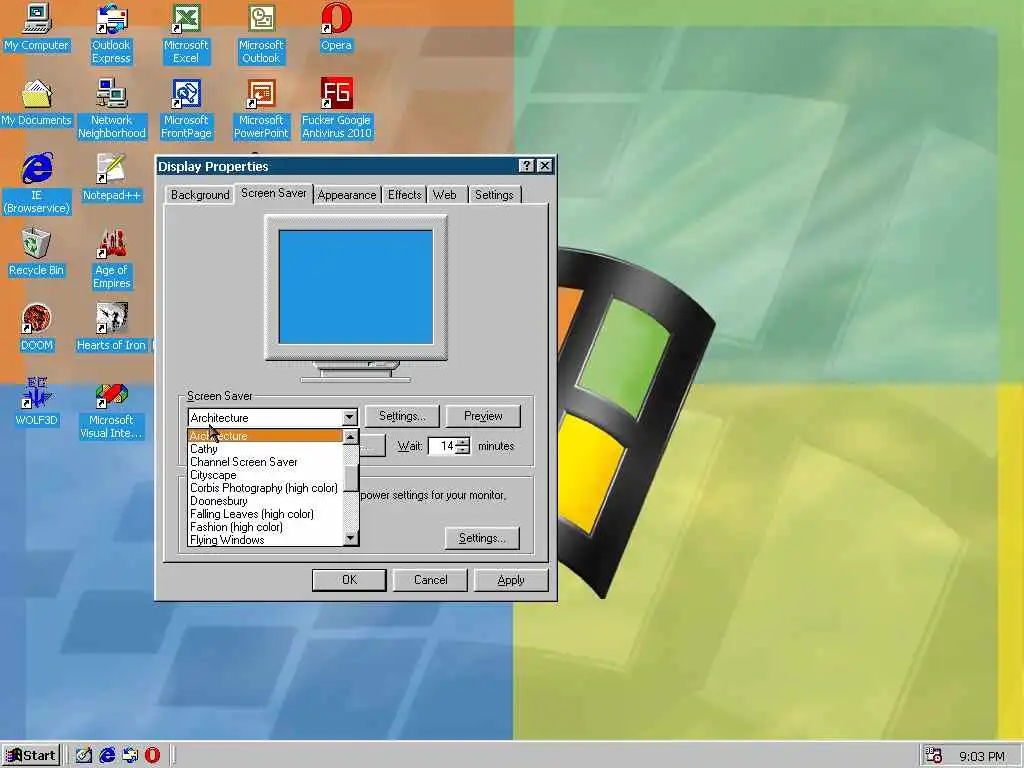Click the Preview button
Viewport: 1024px width, 768px height.
point(483,416)
